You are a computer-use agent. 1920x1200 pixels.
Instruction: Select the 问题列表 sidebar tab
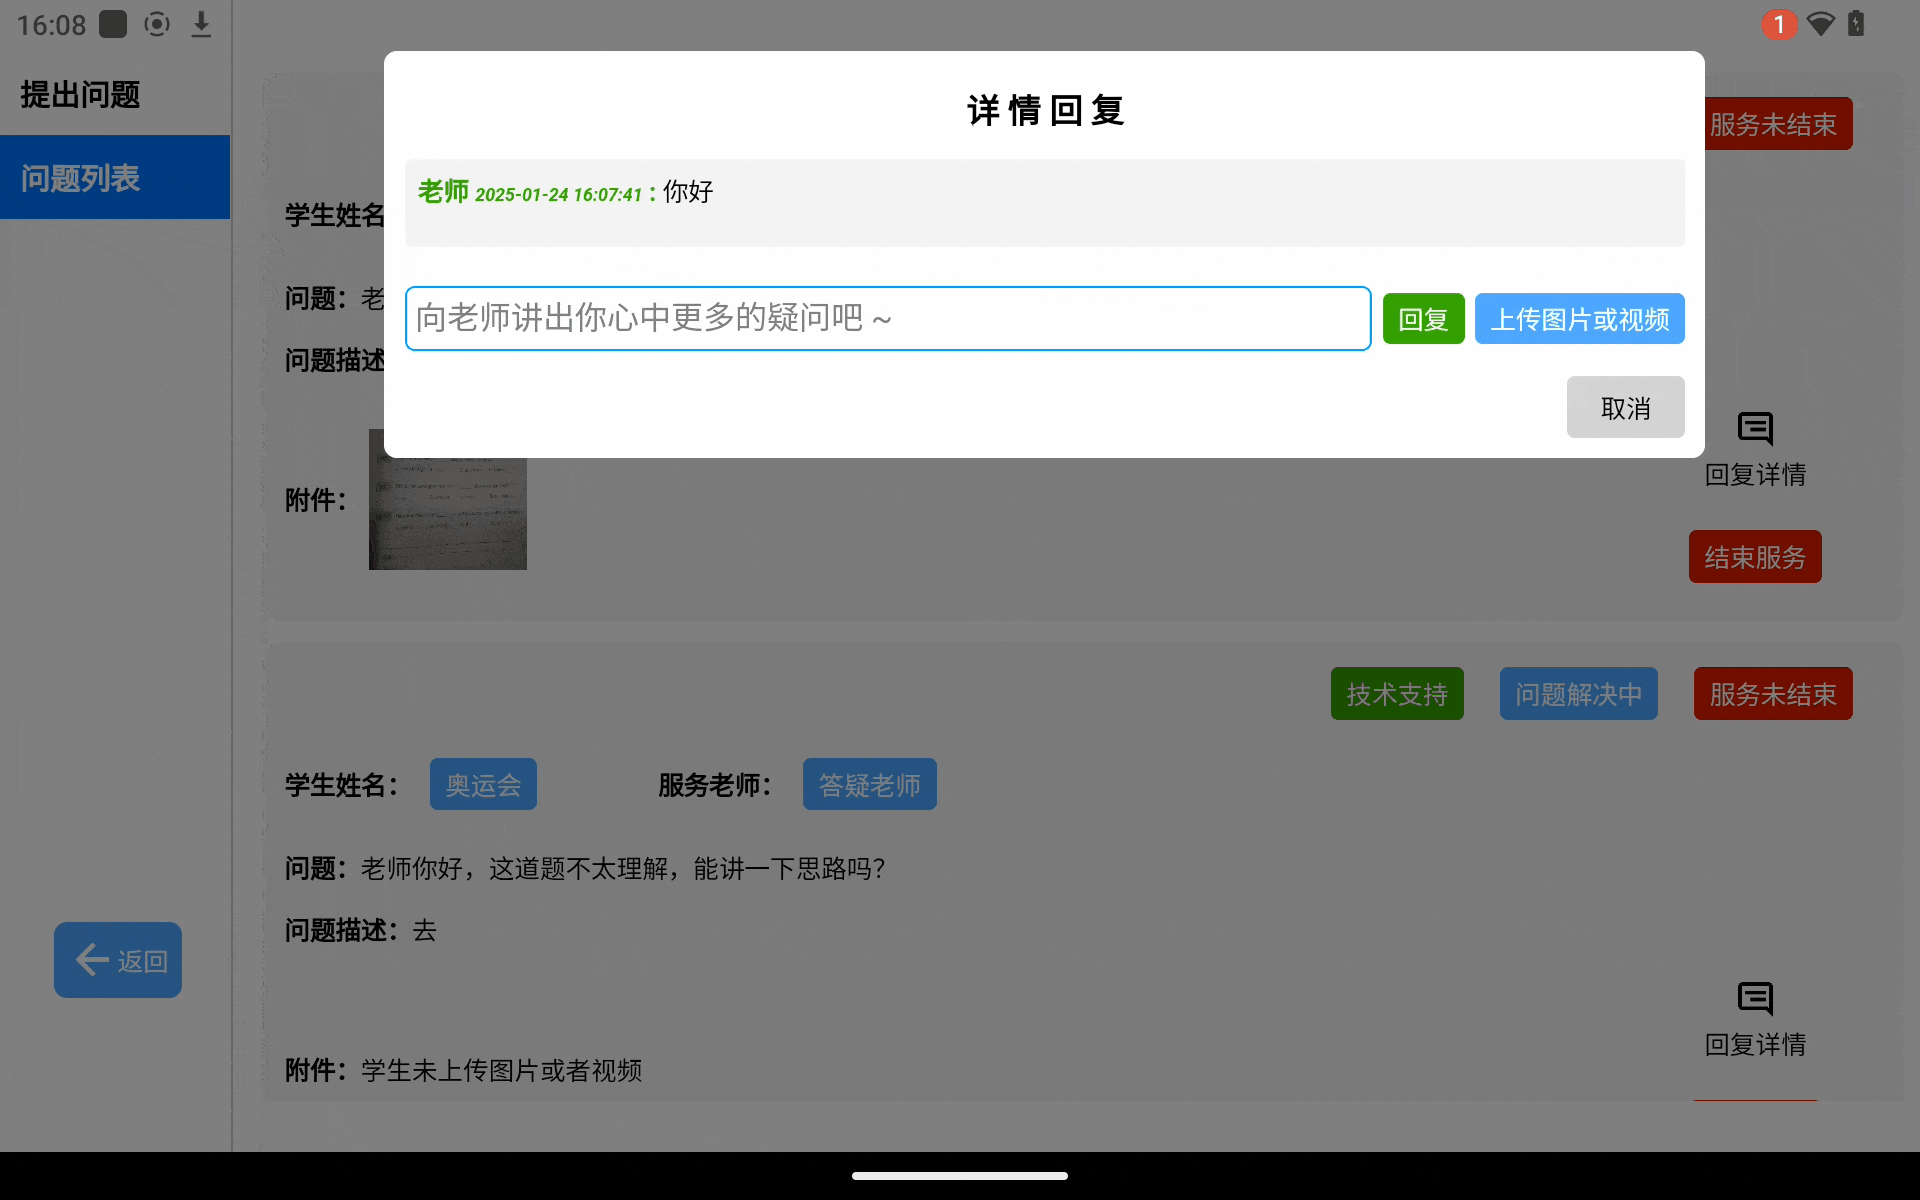point(81,178)
